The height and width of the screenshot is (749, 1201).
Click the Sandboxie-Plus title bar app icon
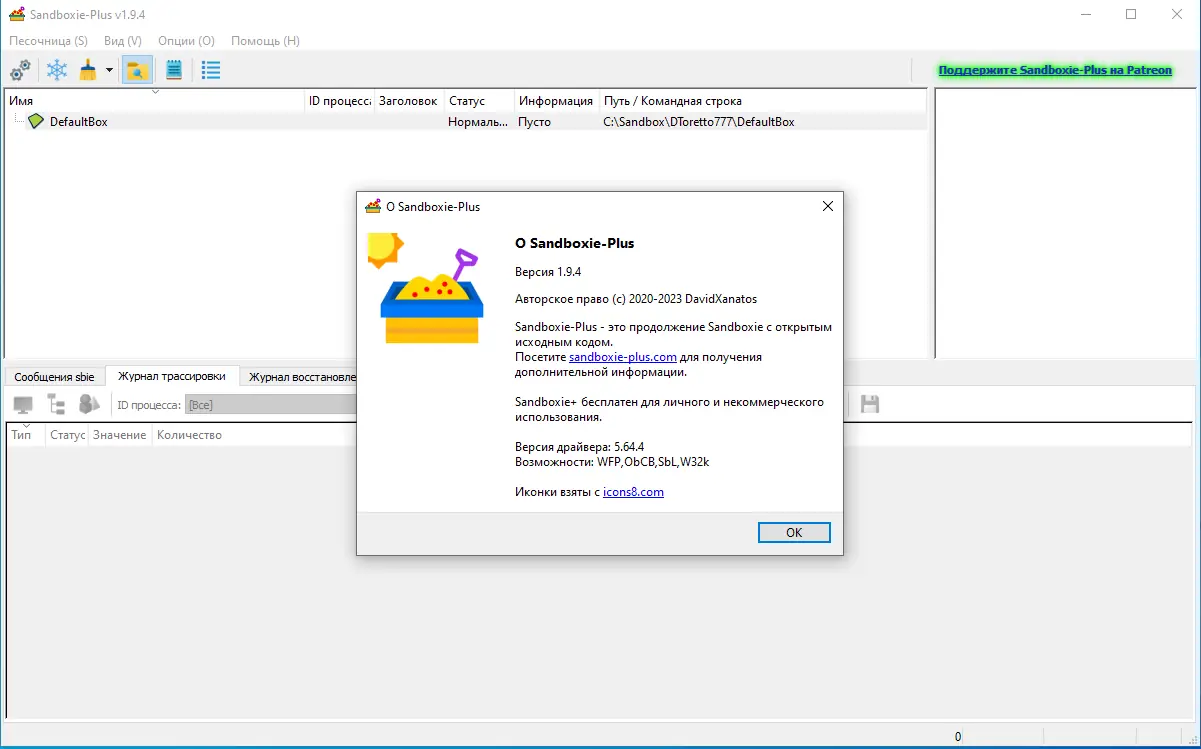tap(16, 14)
